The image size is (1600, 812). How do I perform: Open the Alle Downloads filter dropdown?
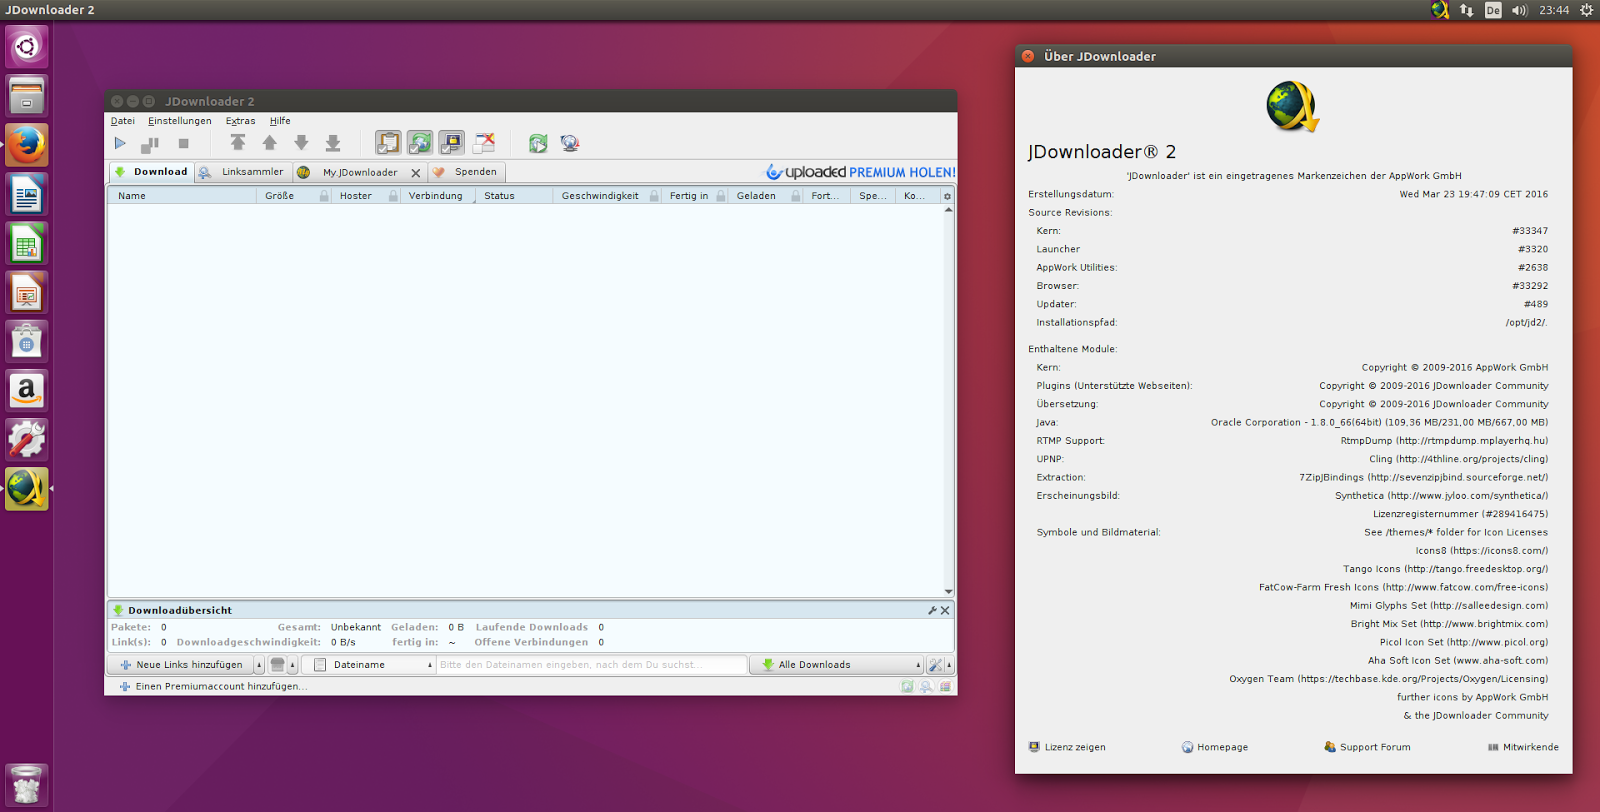[837, 665]
